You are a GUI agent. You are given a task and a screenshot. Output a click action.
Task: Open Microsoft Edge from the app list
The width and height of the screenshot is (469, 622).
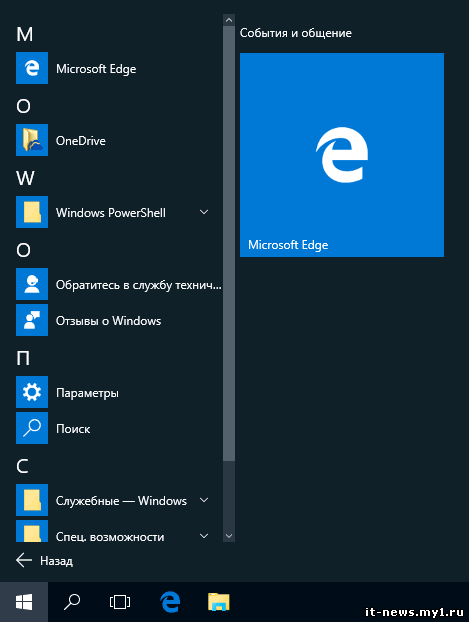tap(115, 68)
